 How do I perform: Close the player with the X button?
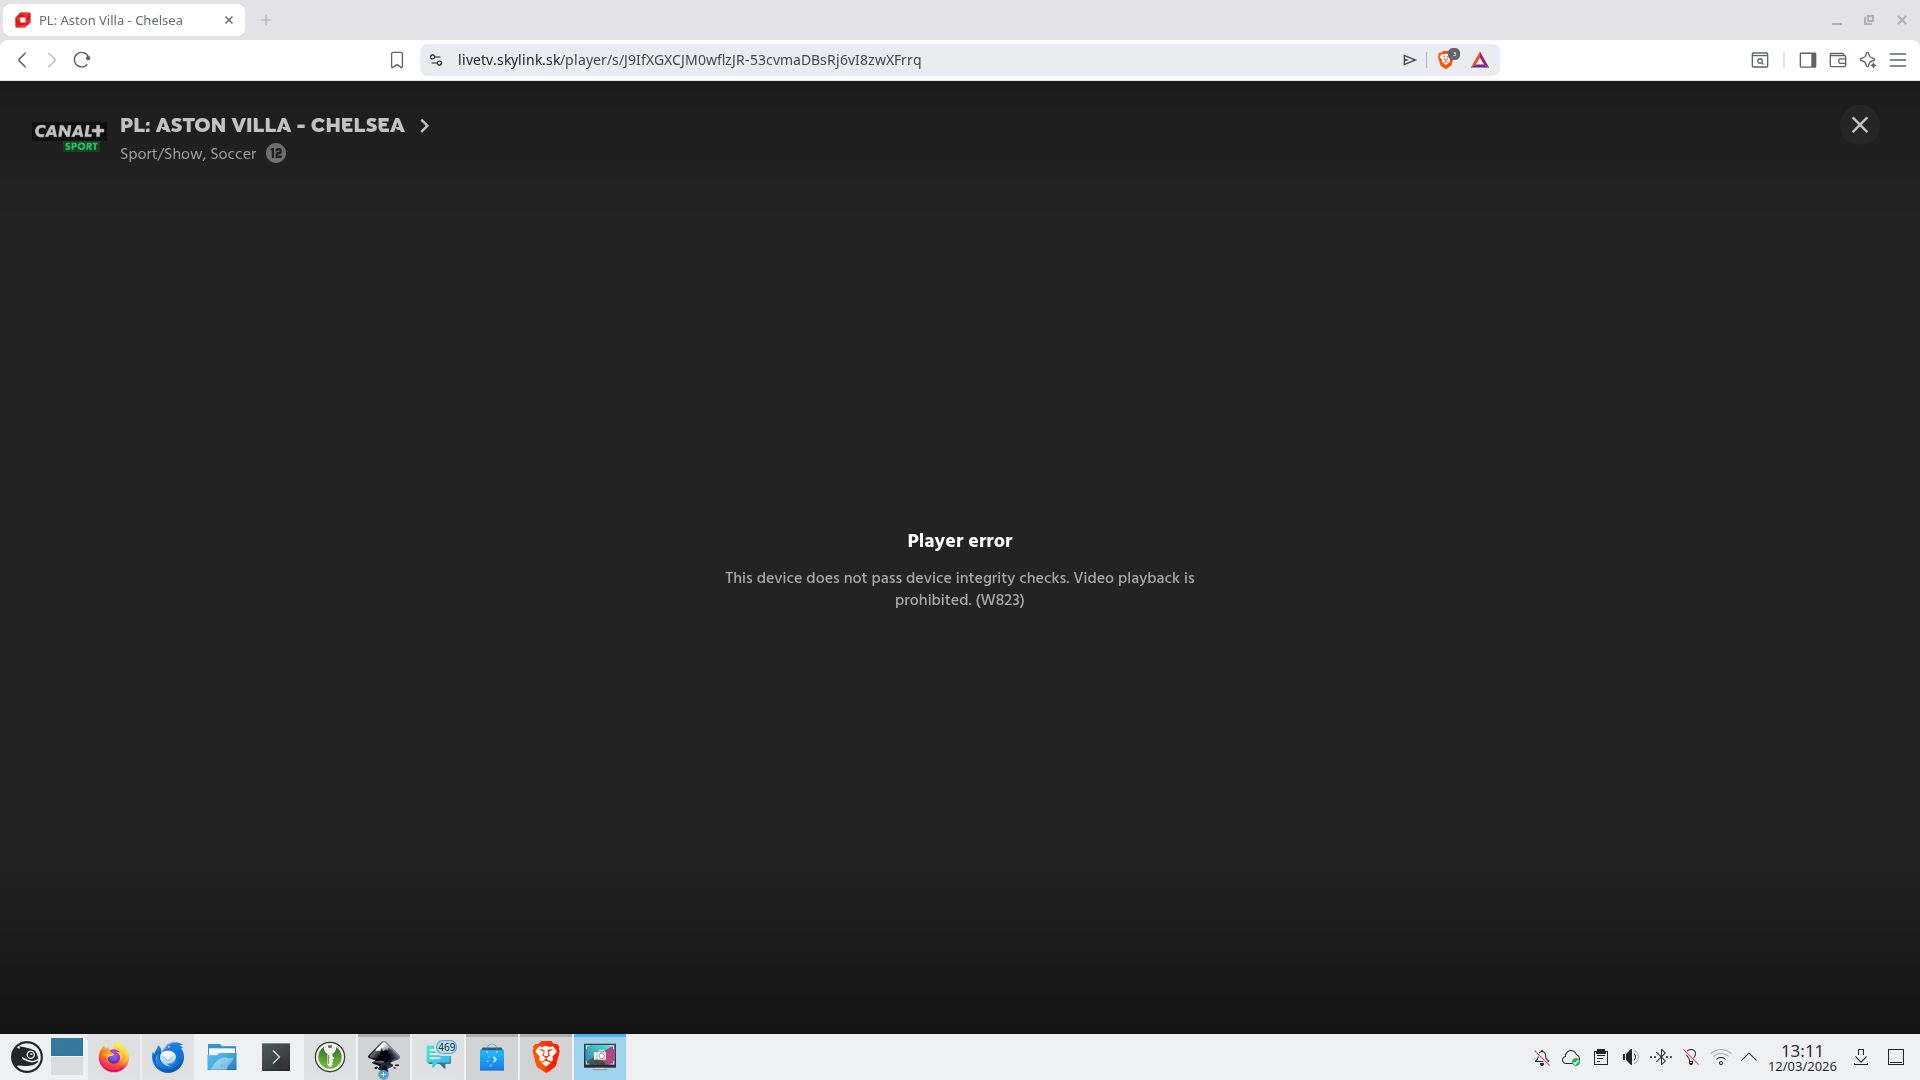(1859, 125)
